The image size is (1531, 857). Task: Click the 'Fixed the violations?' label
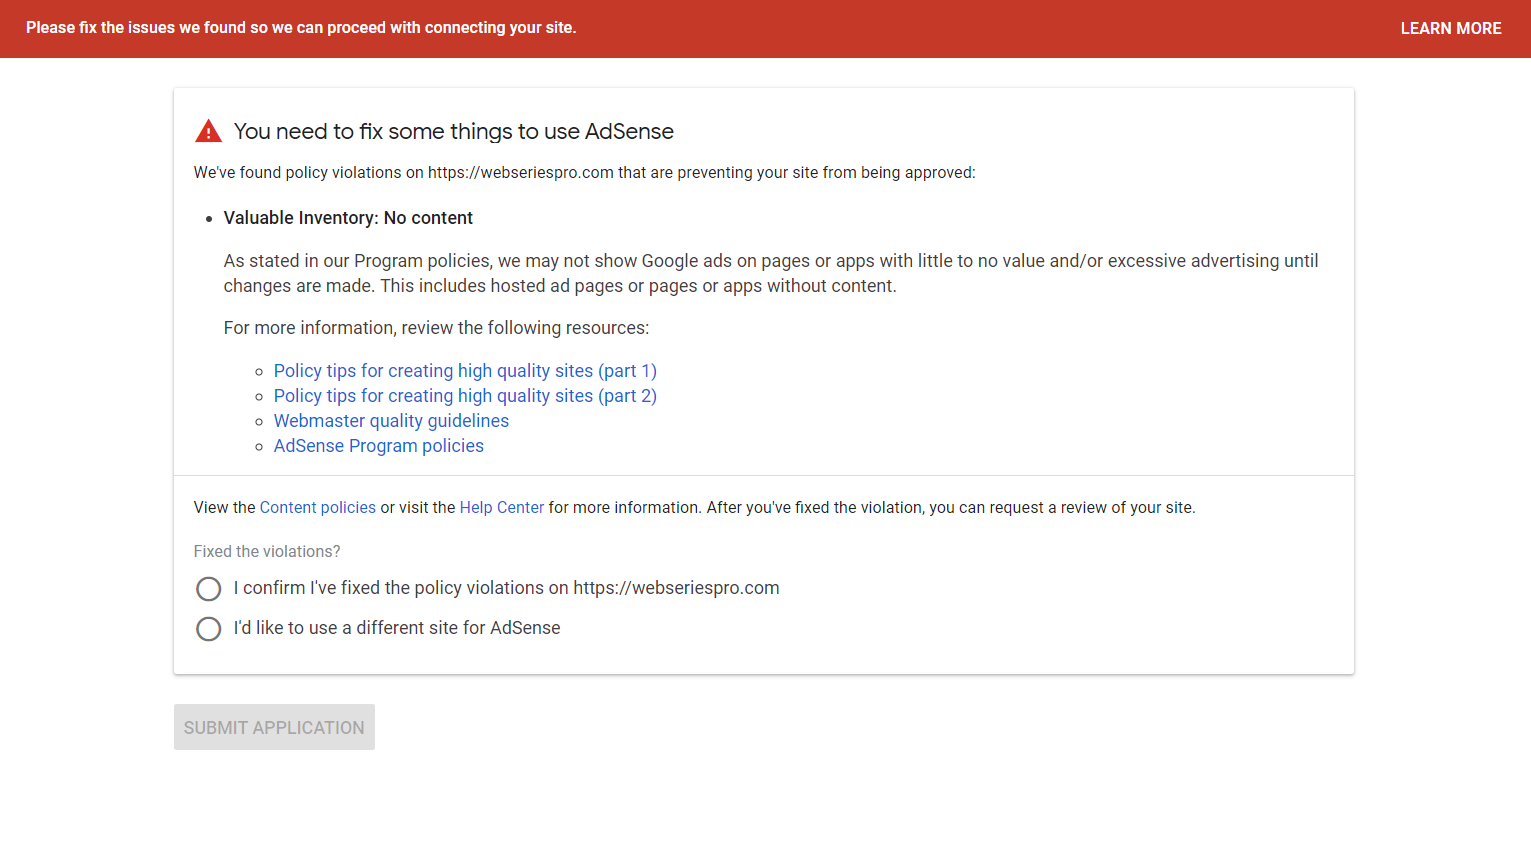[267, 552]
